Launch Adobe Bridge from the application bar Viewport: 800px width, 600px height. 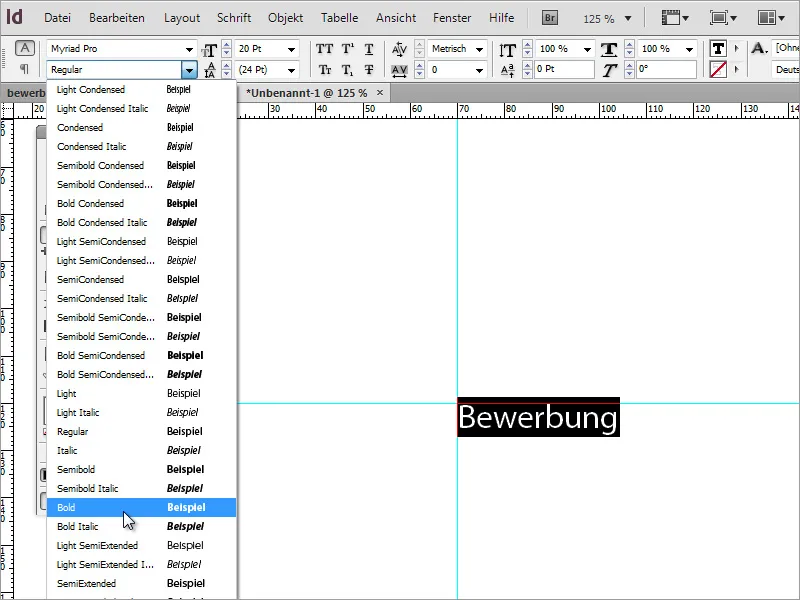(x=549, y=16)
